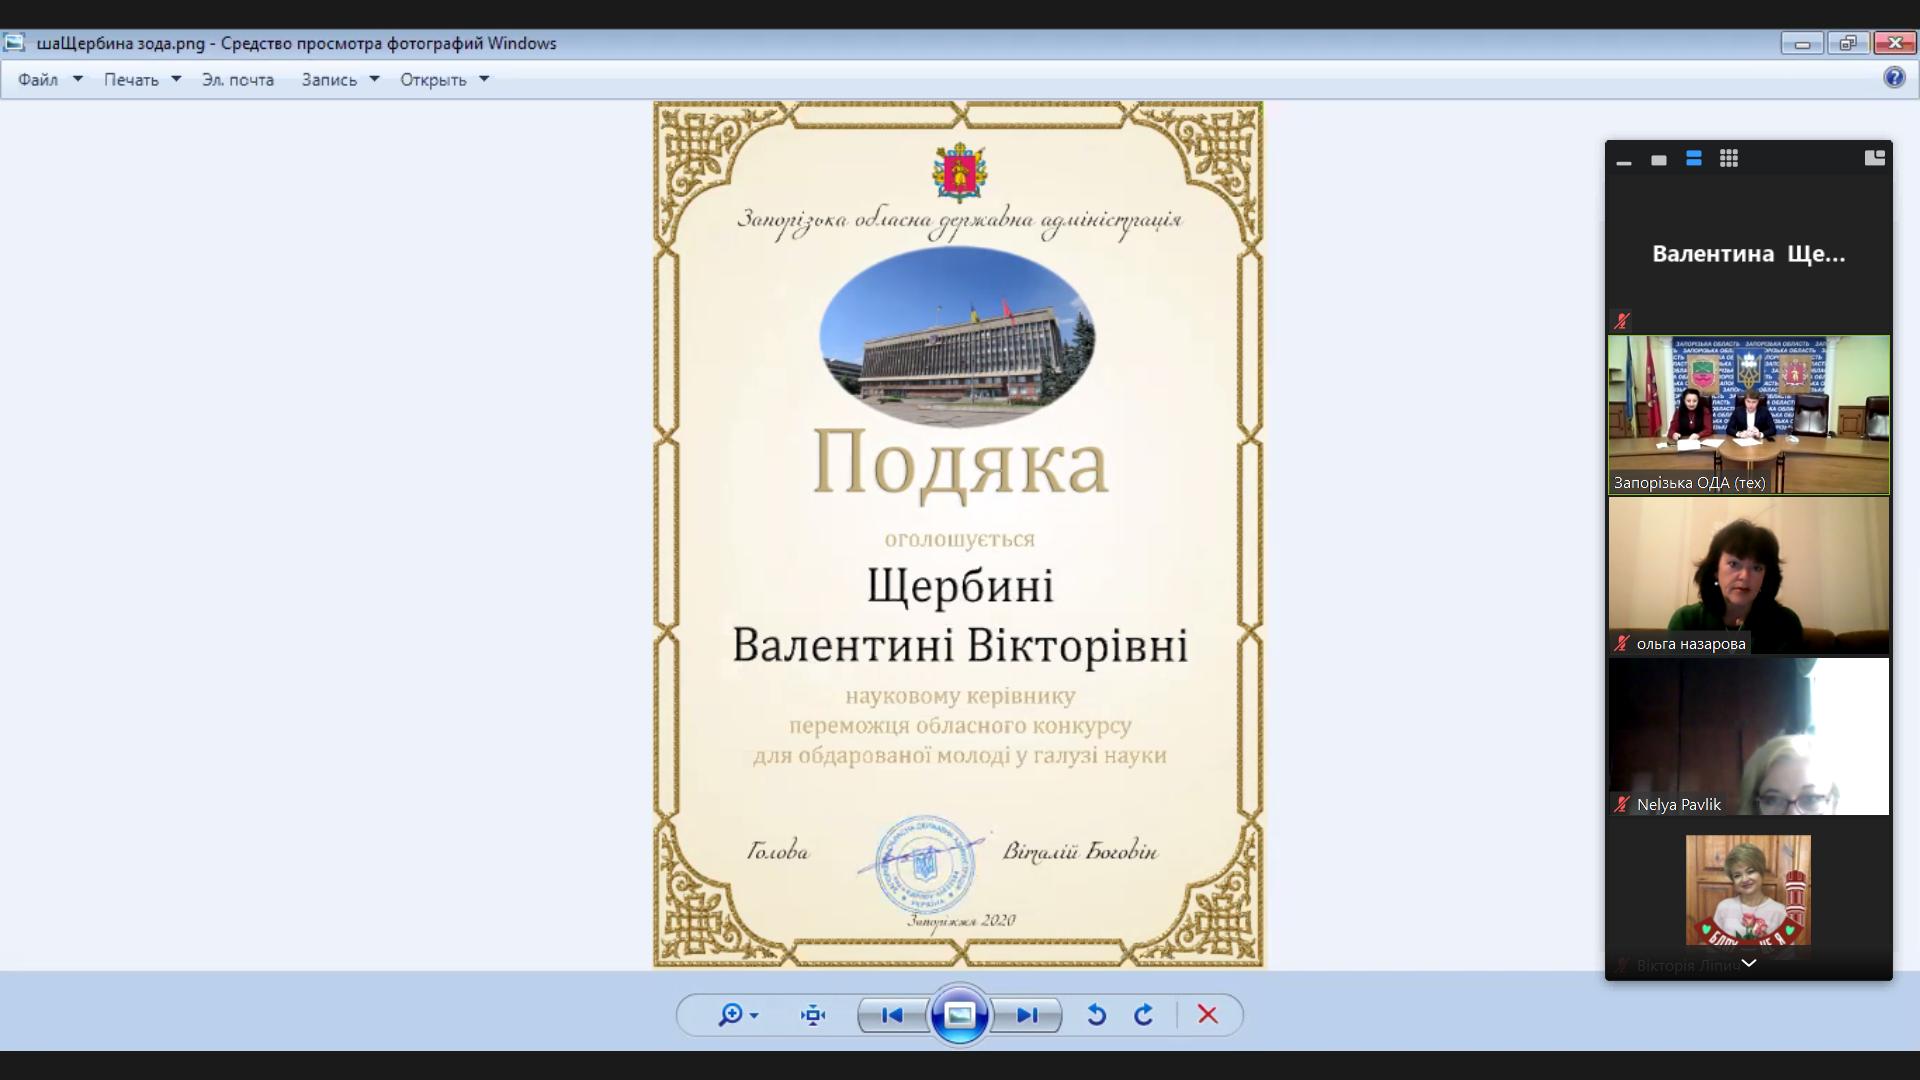1920x1080 pixels.
Task: Delete the current photo with red X
Action: tap(1207, 1015)
